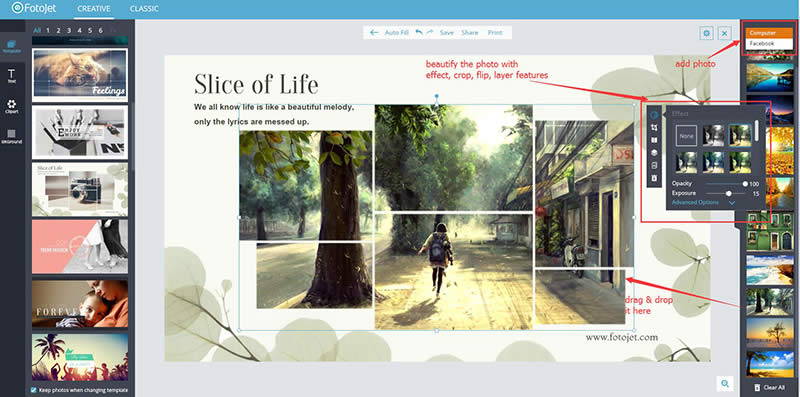The width and height of the screenshot is (800, 397).
Task: Open the Background panel
Action: click(x=12, y=136)
